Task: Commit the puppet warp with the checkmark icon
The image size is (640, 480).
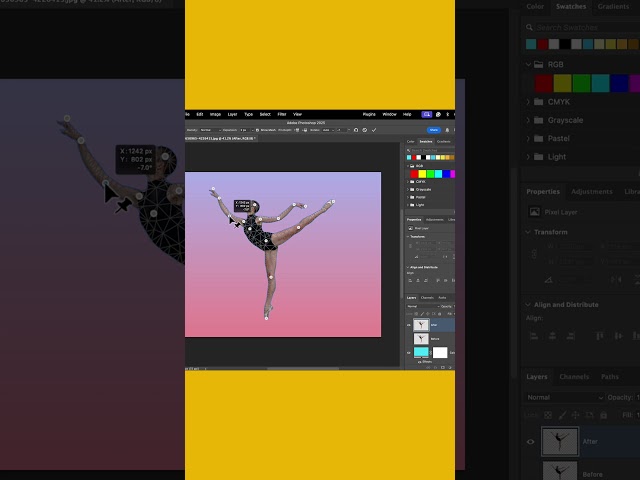Action: 374,130
